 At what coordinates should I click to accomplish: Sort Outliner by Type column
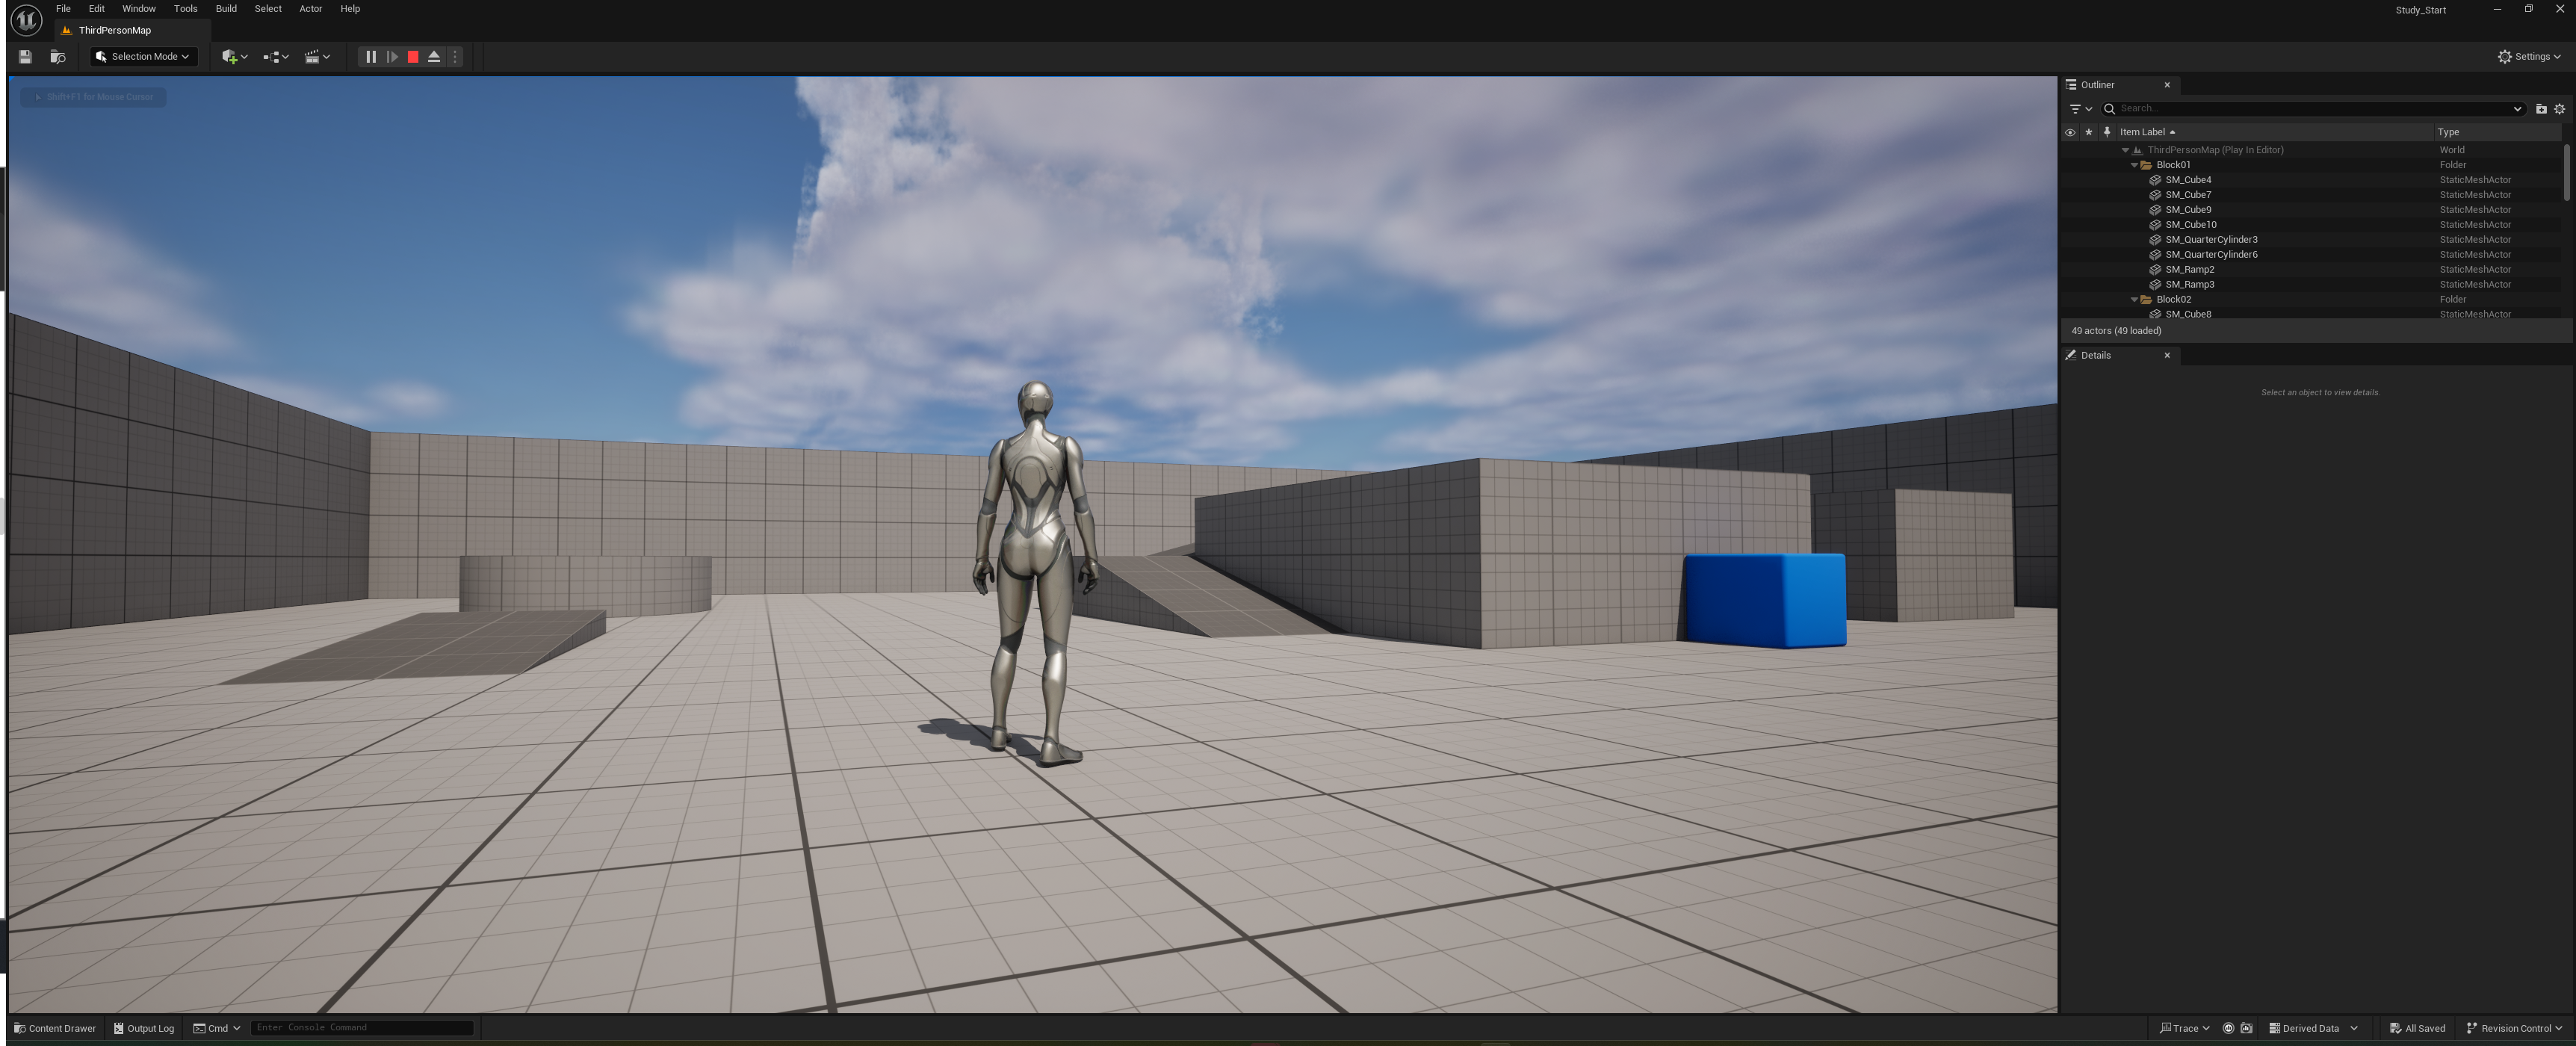pos(2497,132)
